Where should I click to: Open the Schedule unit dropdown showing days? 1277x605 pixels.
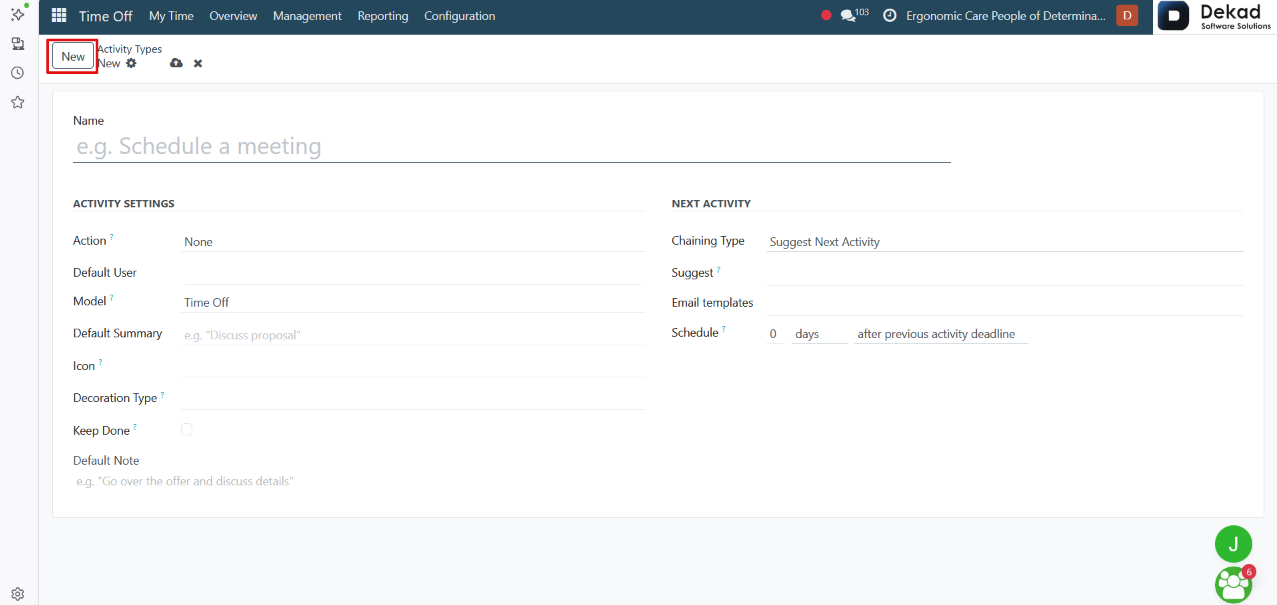pyautogui.click(x=819, y=334)
